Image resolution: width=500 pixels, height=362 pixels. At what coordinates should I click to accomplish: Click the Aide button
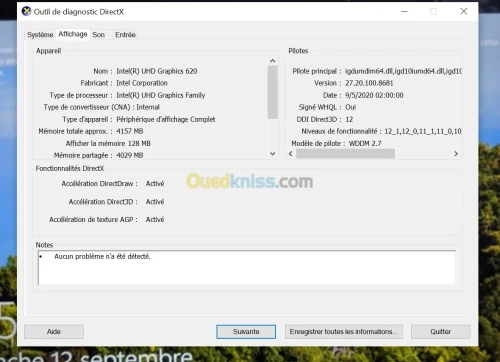click(x=54, y=332)
